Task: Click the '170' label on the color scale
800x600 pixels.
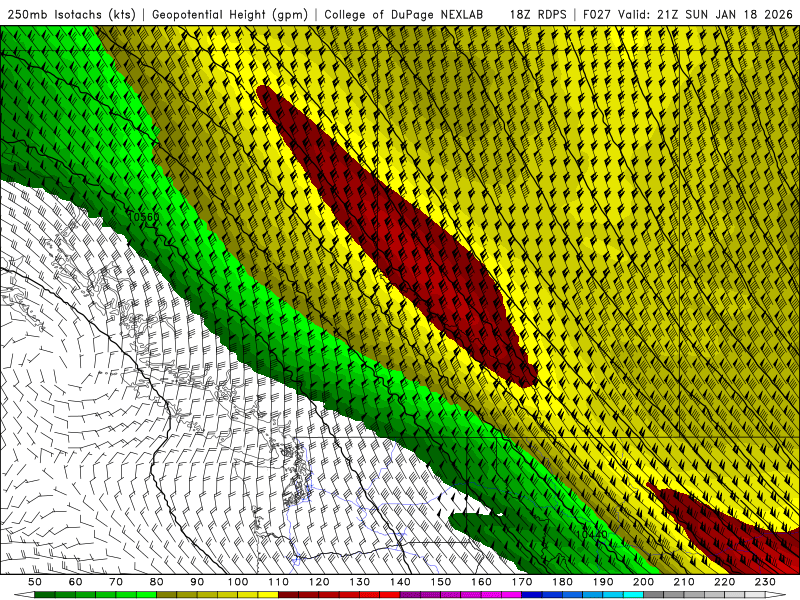Action: (x=522, y=582)
